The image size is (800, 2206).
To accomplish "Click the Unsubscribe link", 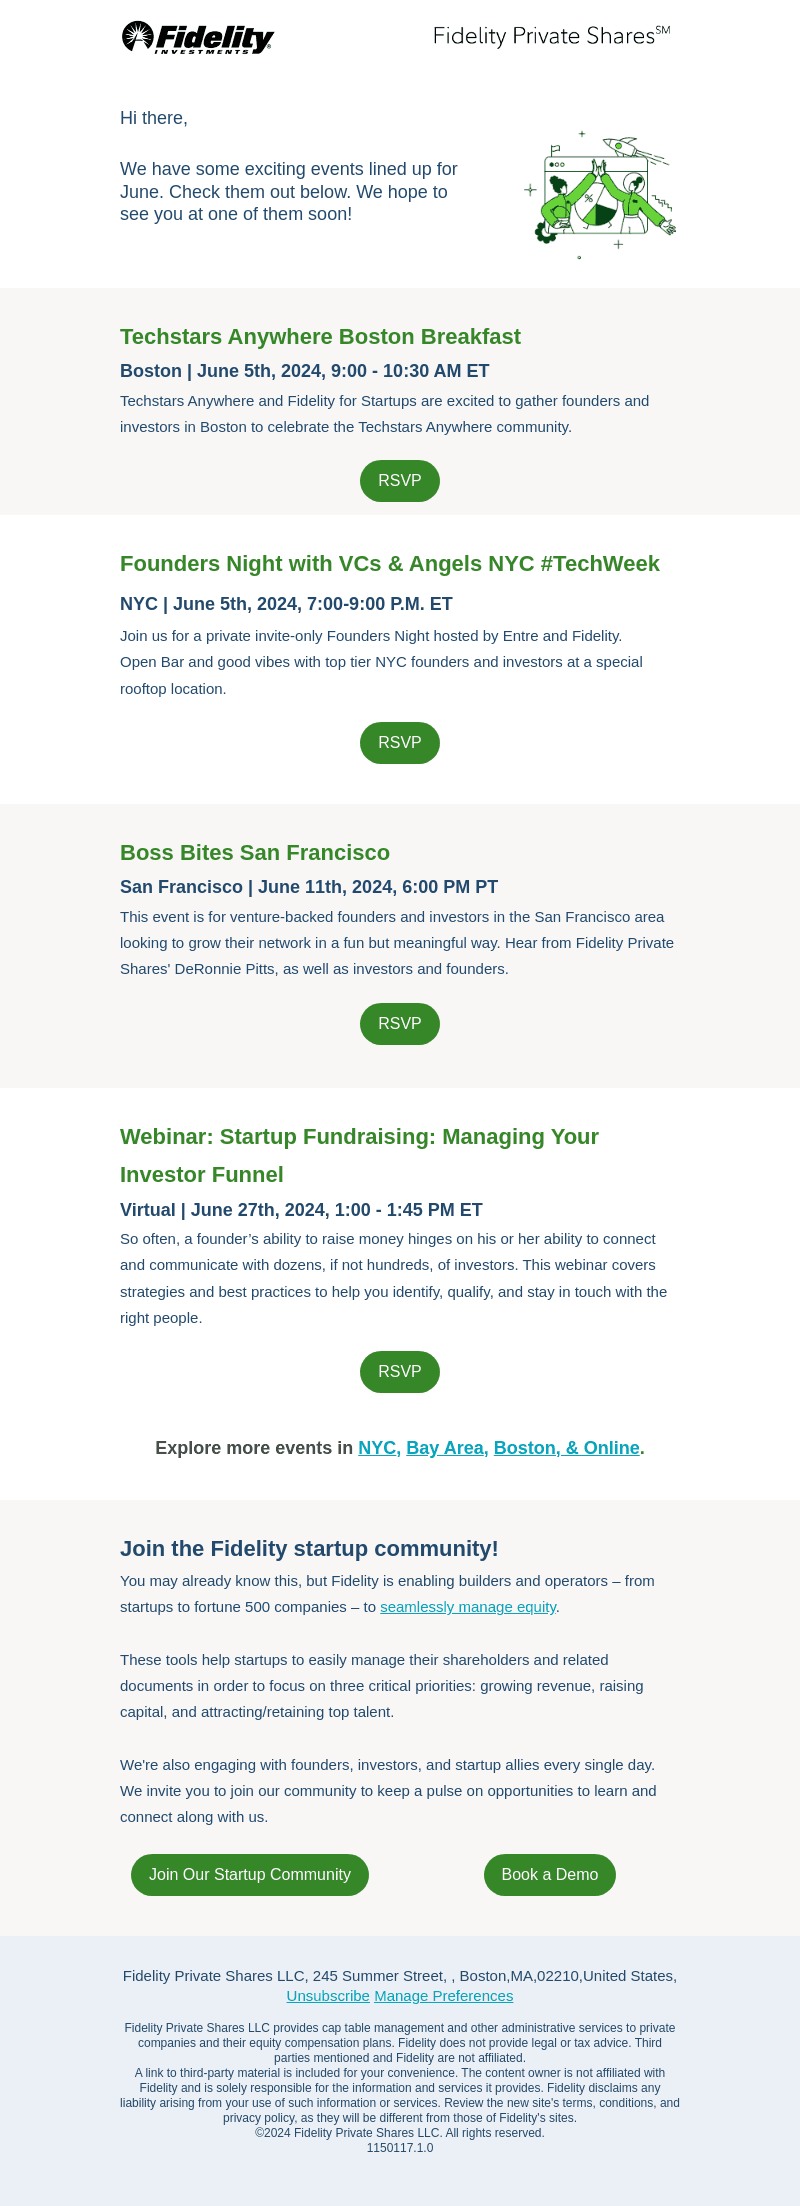I will 328,1996.
